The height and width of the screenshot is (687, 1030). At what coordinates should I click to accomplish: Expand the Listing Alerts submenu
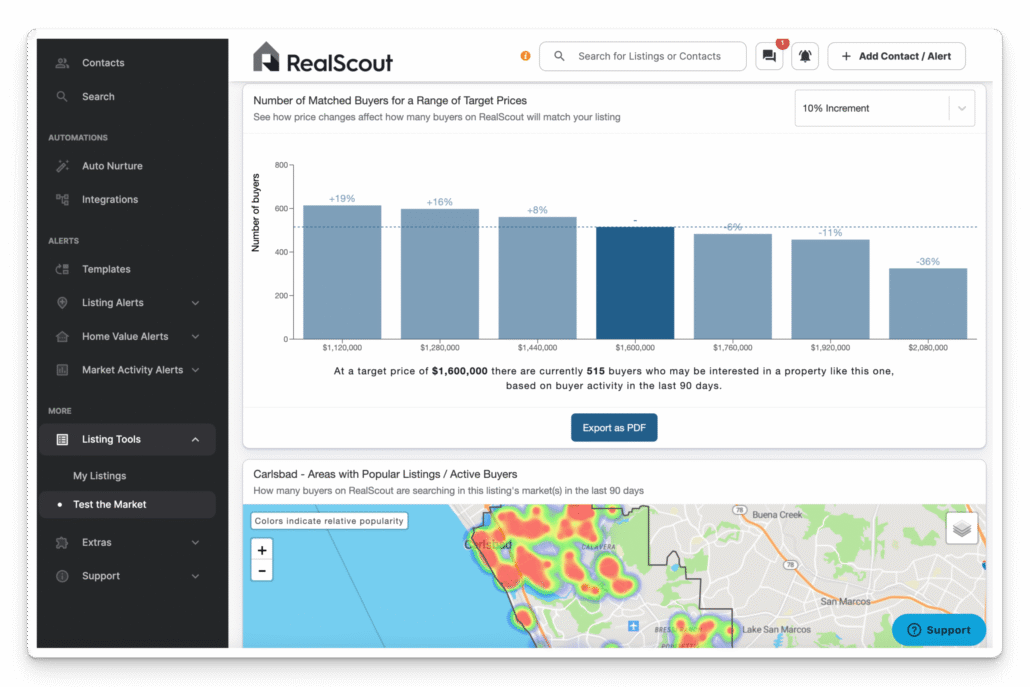pyautogui.click(x=195, y=303)
